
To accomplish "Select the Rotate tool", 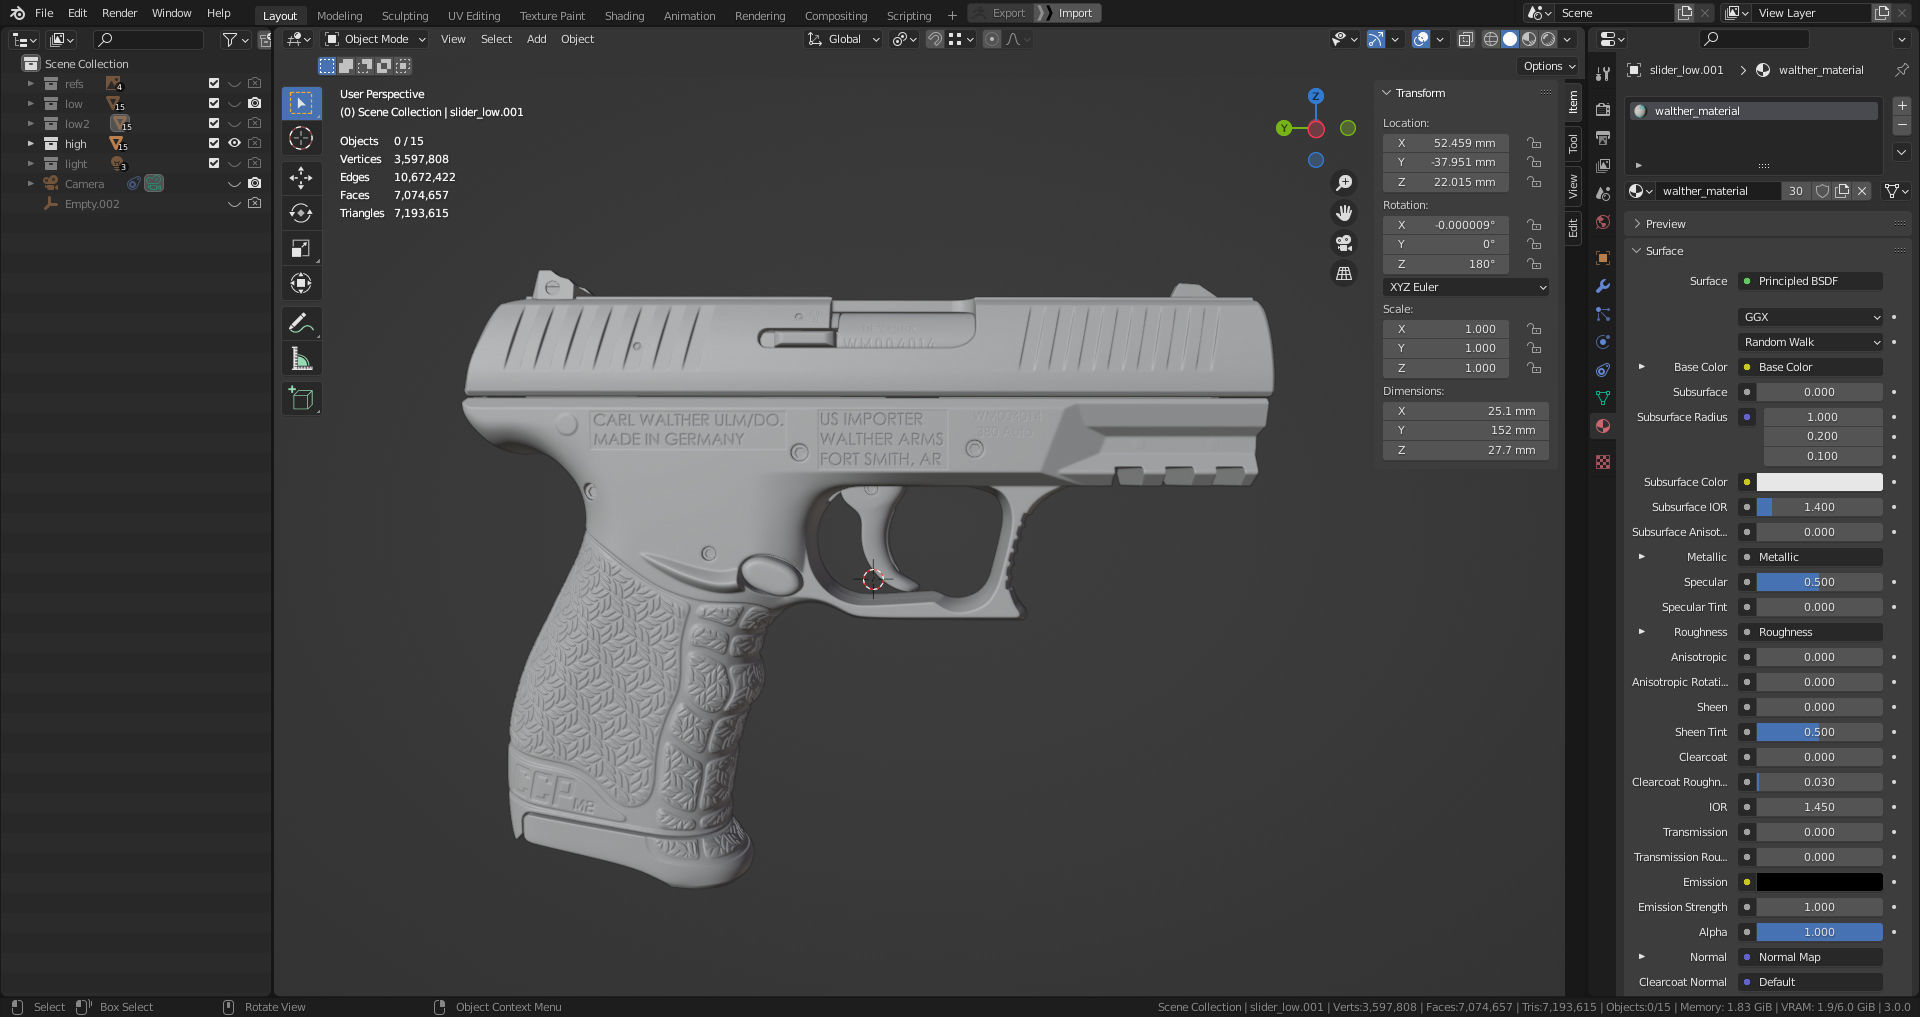I will click(x=301, y=213).
